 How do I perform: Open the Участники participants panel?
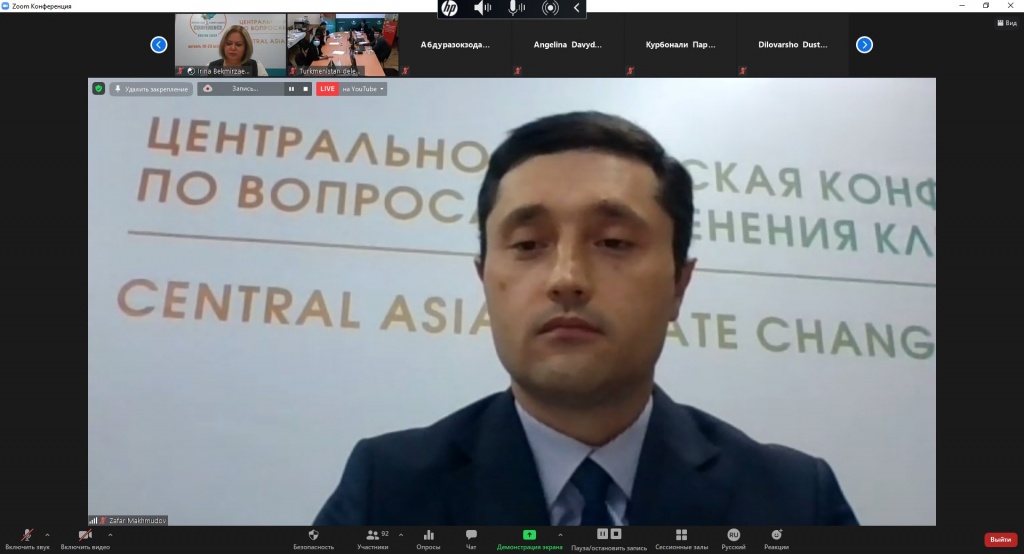coord(373,536)
